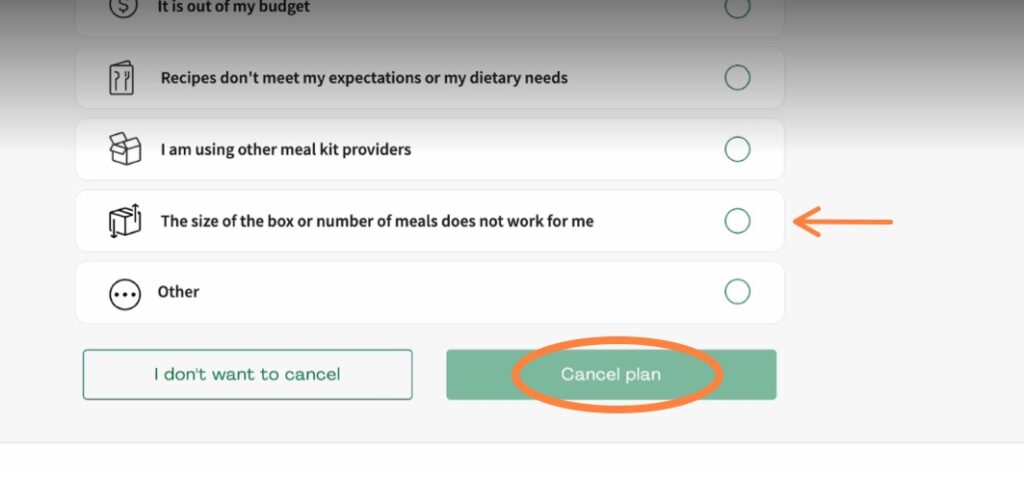1024x477 pixels.
Task: Click the 'It is out of my budget' text
Action: click(234, 7)
